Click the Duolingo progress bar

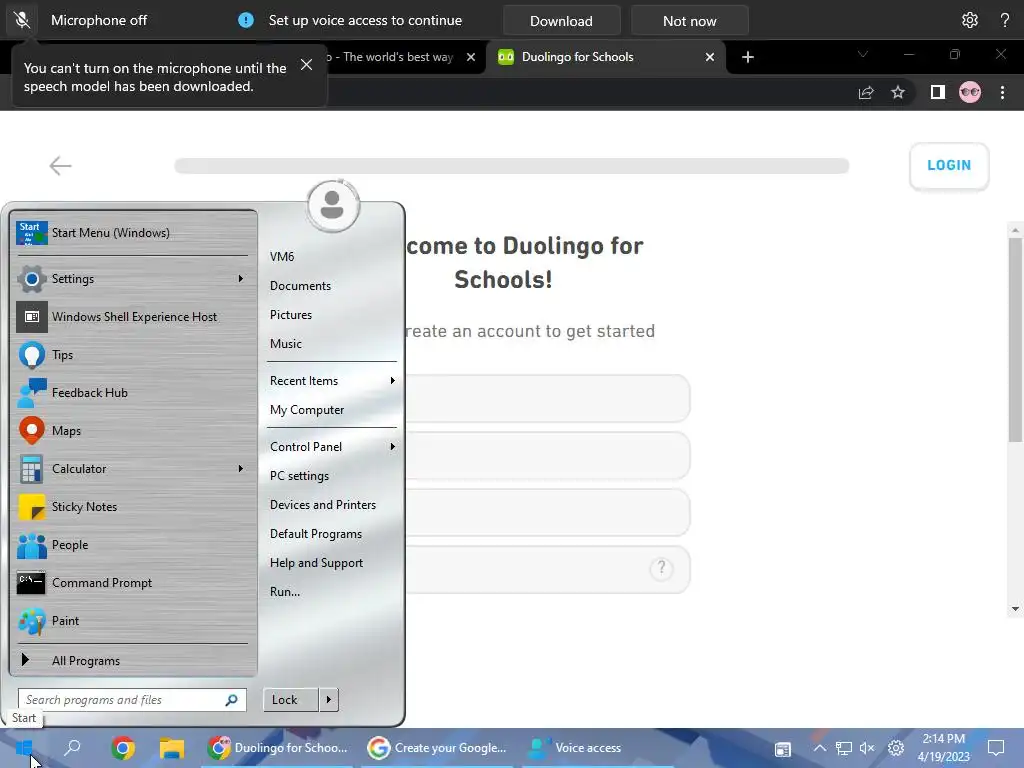[x=511, y=165]
